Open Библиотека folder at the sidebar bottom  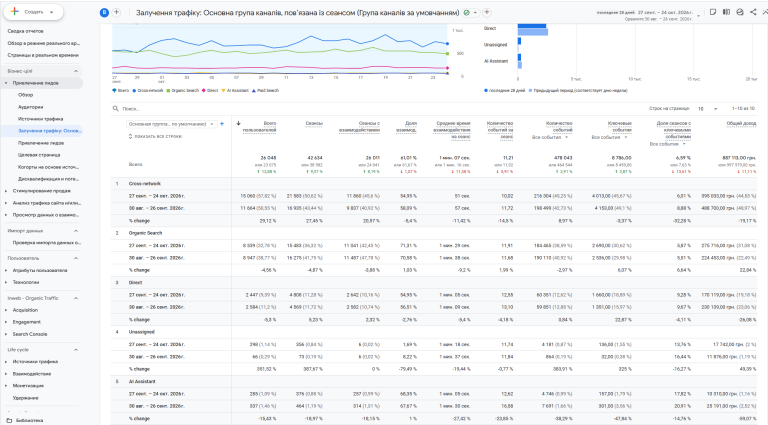(25, 420)
